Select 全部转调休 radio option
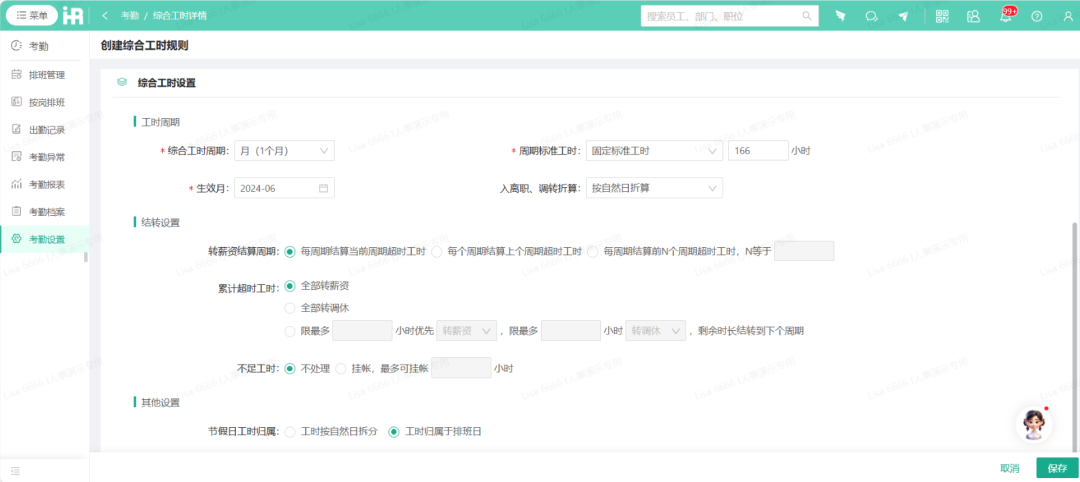This screenshot has width=1080, height=482. point(291,307)
